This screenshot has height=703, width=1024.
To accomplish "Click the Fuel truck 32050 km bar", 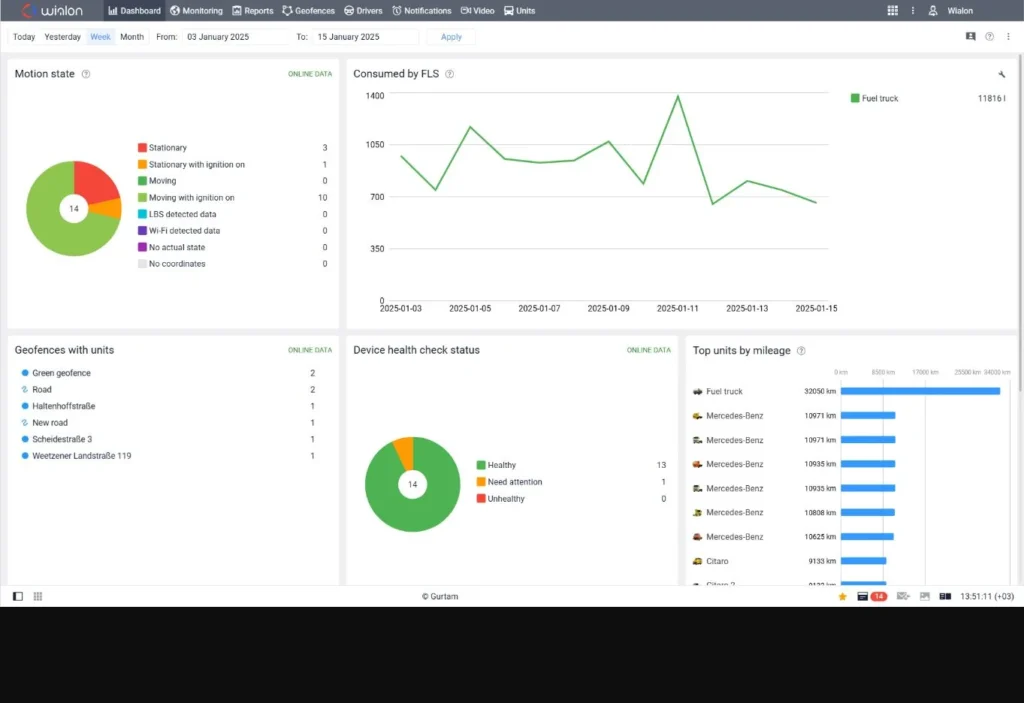I will click(920, 391).
